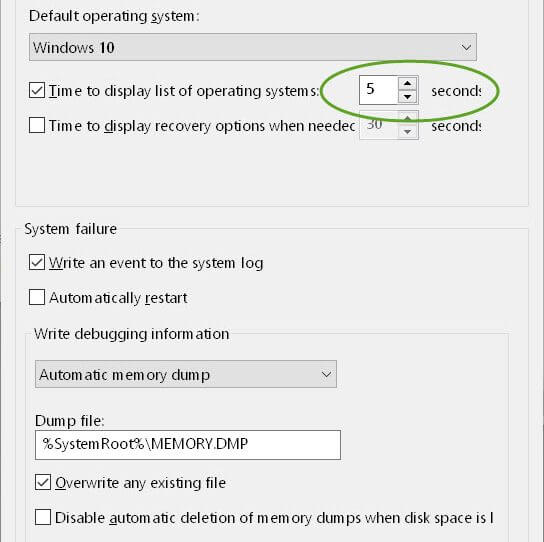Open the Default operating system dropdown arrow
This screenshot has height=542, width=544.
click(x=466, y=47)
